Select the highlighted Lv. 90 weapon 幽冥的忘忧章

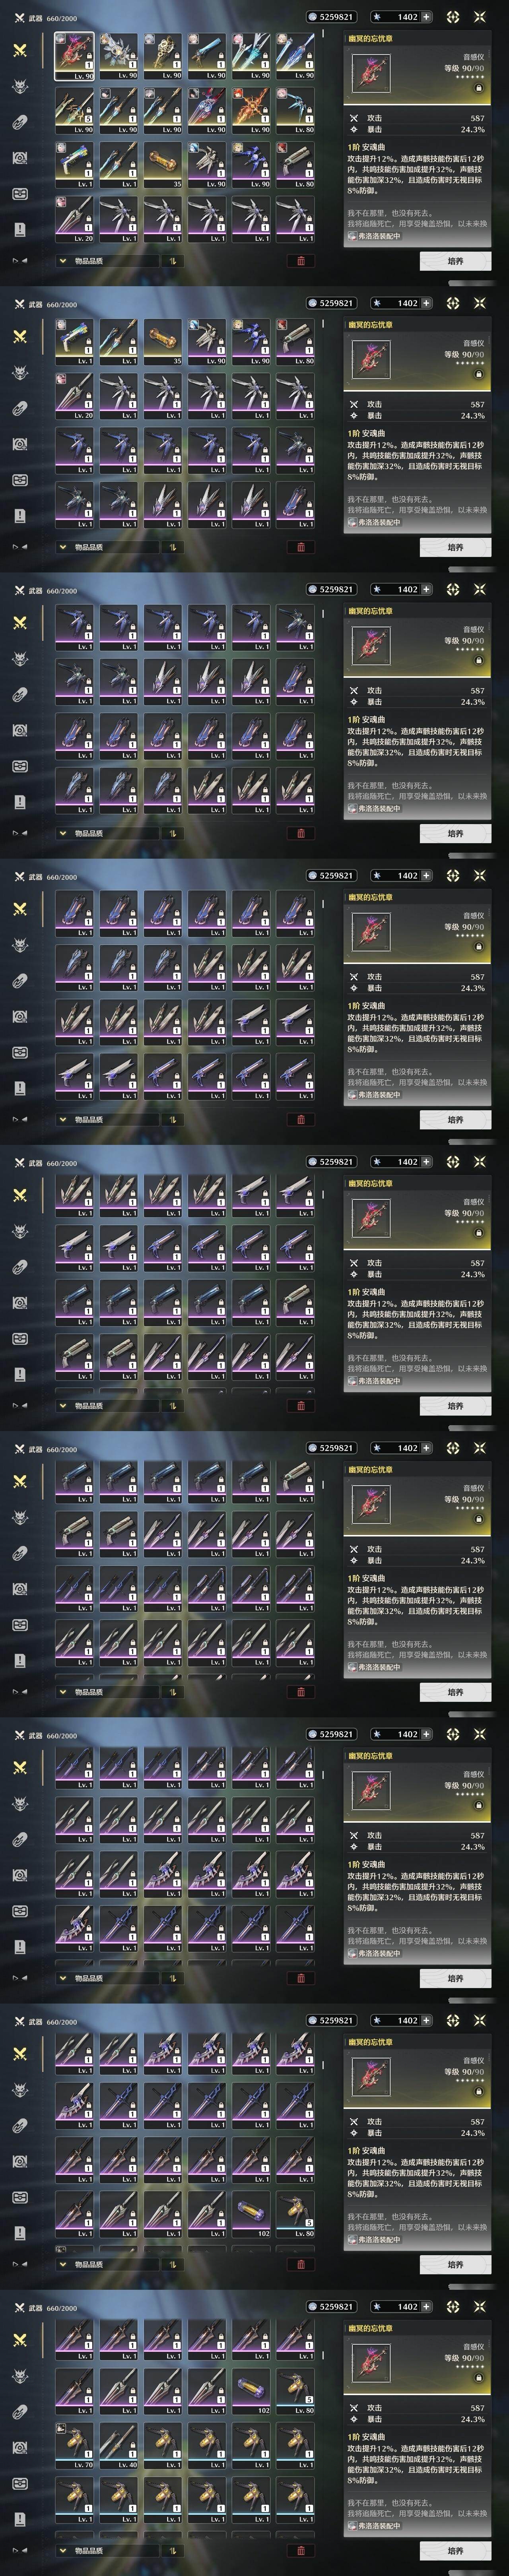coord(75,56)
